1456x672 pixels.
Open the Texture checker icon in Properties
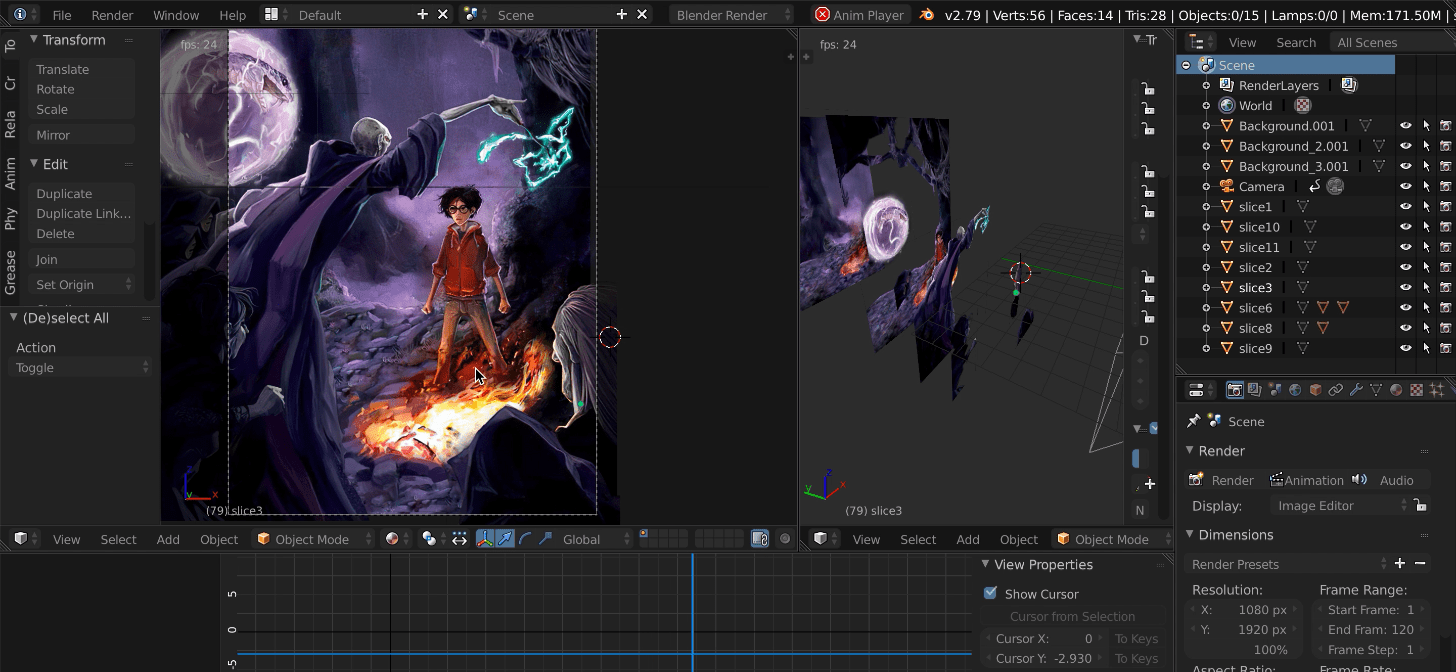click(x=1417, y=389)
